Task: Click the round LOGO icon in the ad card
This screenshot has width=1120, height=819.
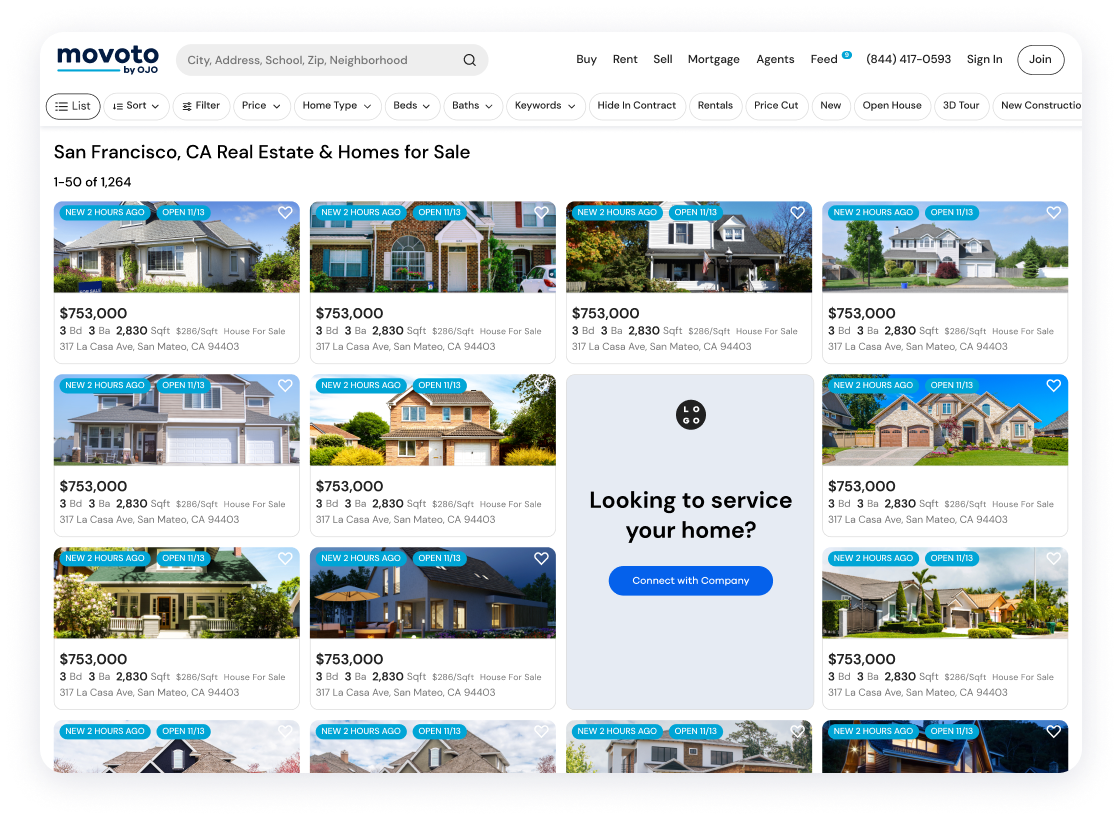Action: [x=691, y=415]
